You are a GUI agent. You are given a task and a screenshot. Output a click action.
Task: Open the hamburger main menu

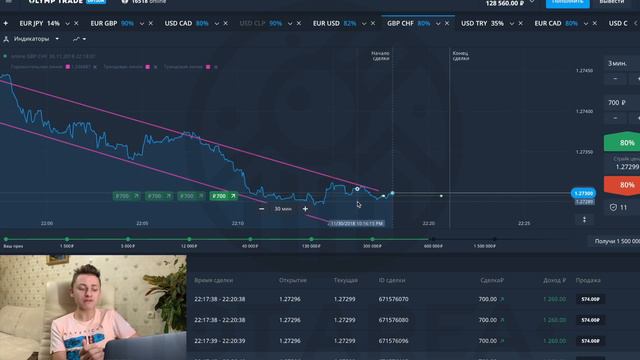[x=9, y=2]
